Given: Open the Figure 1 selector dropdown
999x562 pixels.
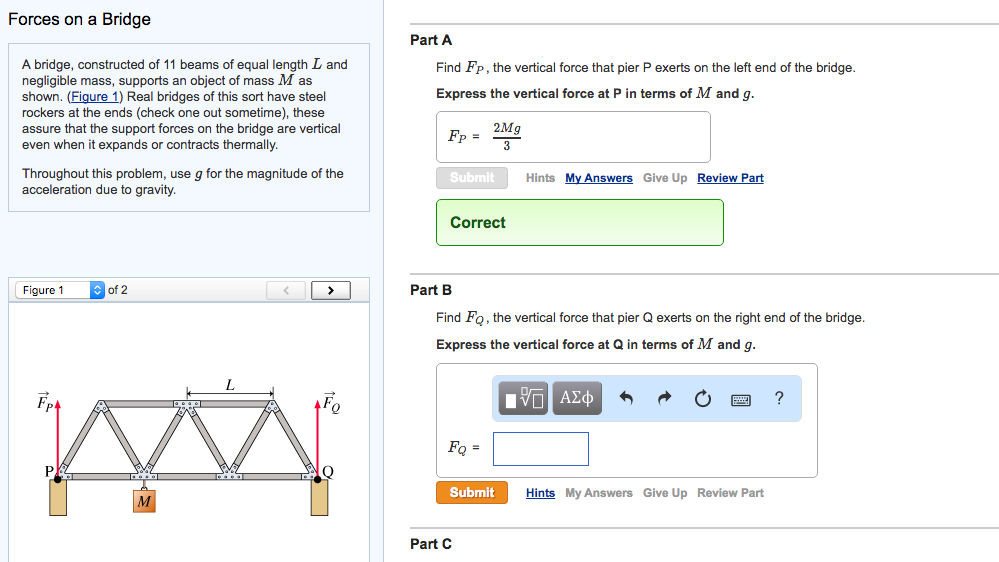Looking at the screenshot, I should click(x=60, y=290).
